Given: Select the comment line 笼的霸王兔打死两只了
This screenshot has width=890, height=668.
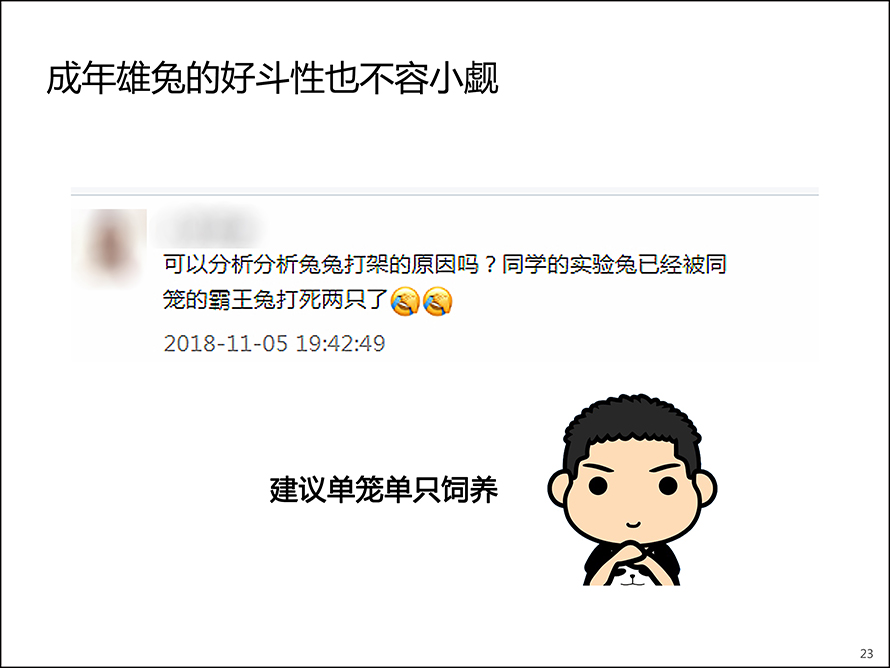Looking at the screenshot, I should pyautogui.click(x=275, y=300).
